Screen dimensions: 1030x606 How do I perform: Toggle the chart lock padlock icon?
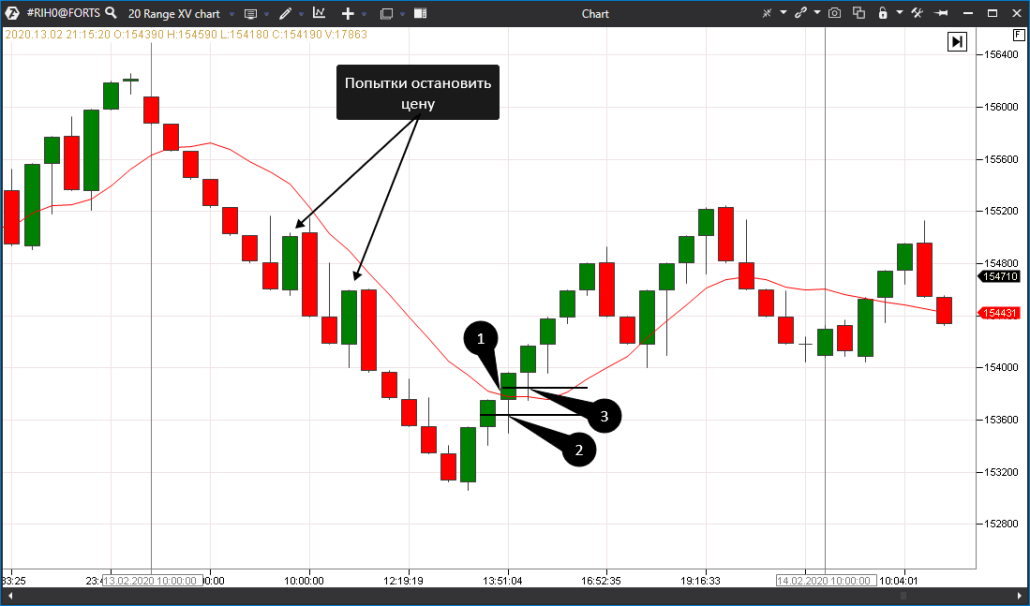pos(882,14)
